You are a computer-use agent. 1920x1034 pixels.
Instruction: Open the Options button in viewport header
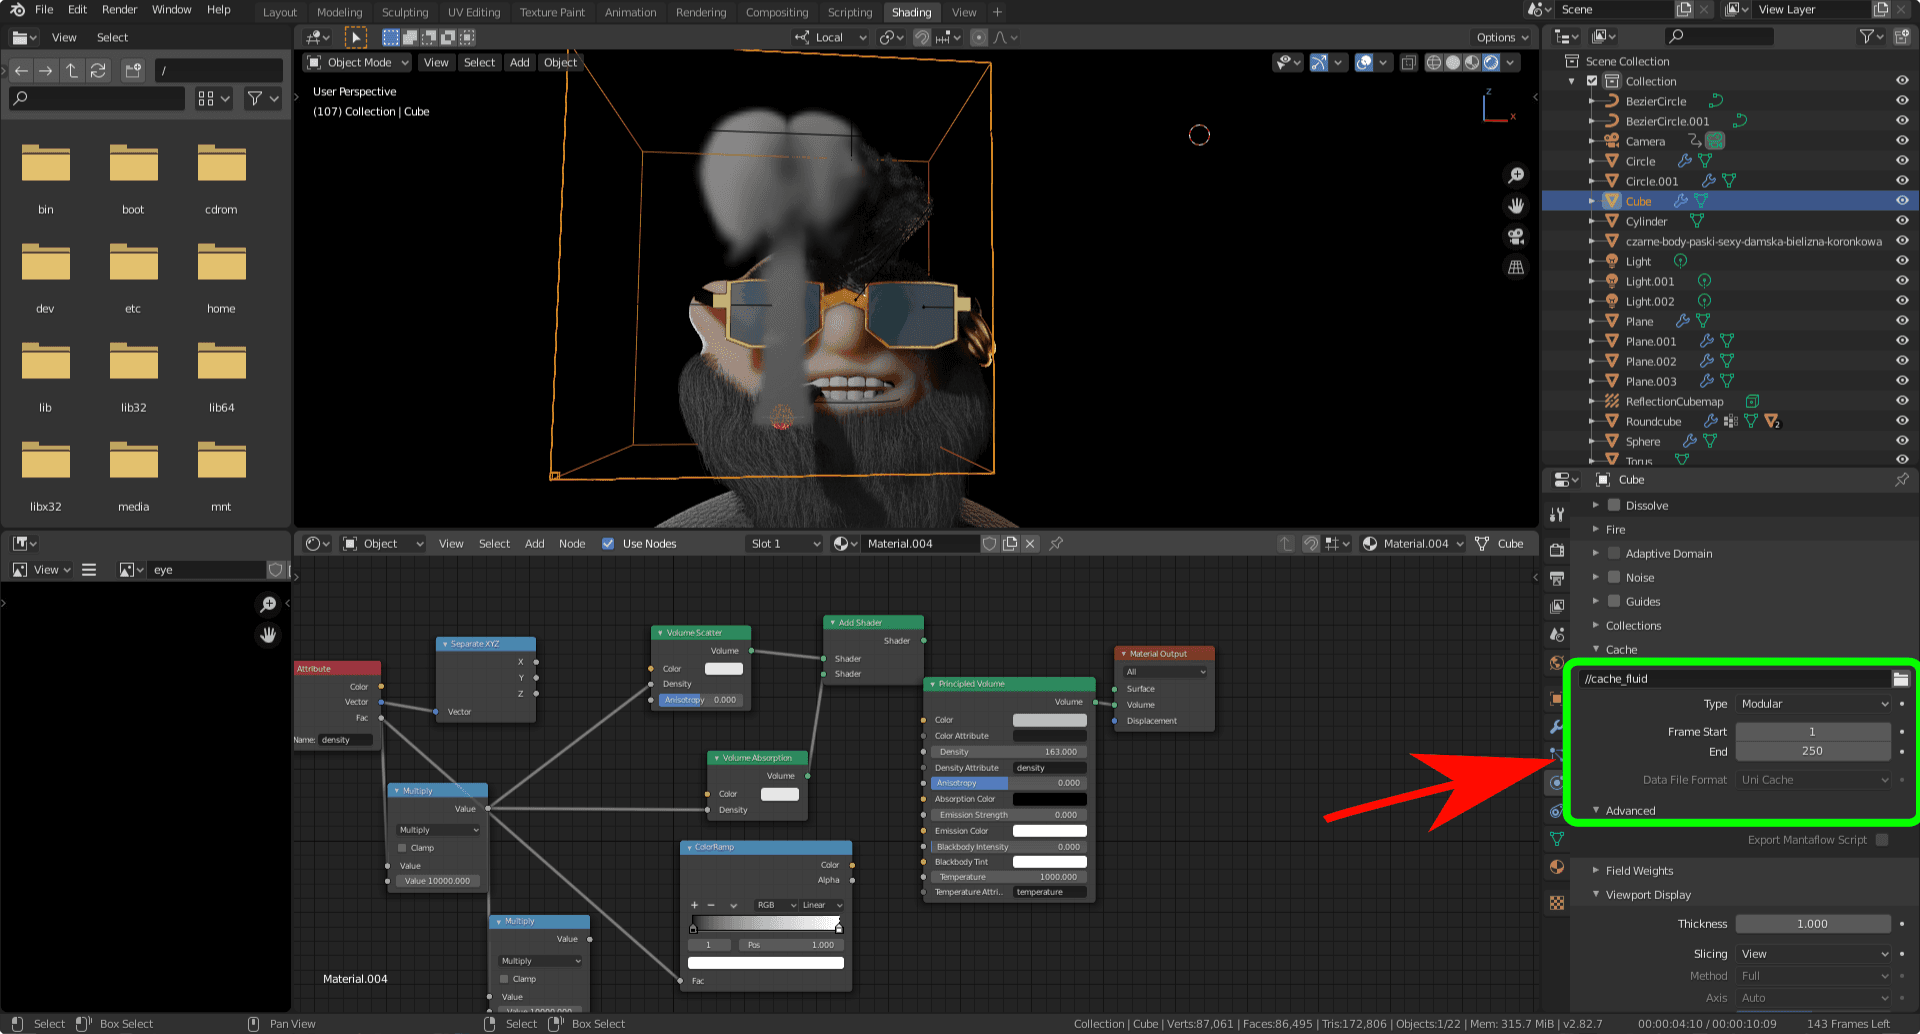[x=1502, y=38]
